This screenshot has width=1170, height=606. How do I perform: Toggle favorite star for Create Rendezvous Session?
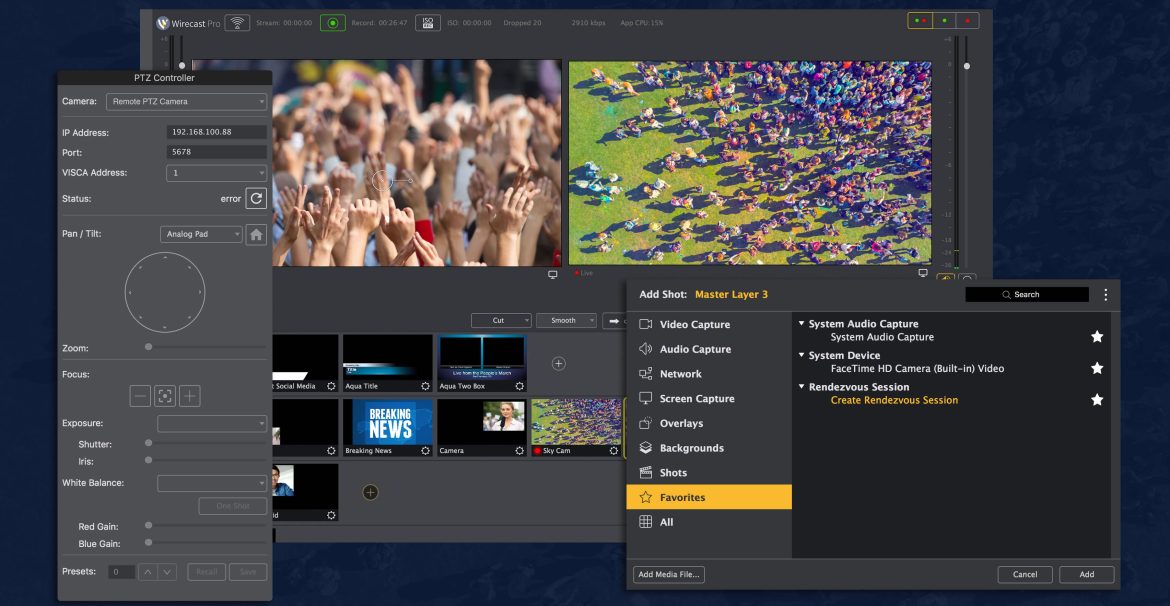coord(1097,400)
